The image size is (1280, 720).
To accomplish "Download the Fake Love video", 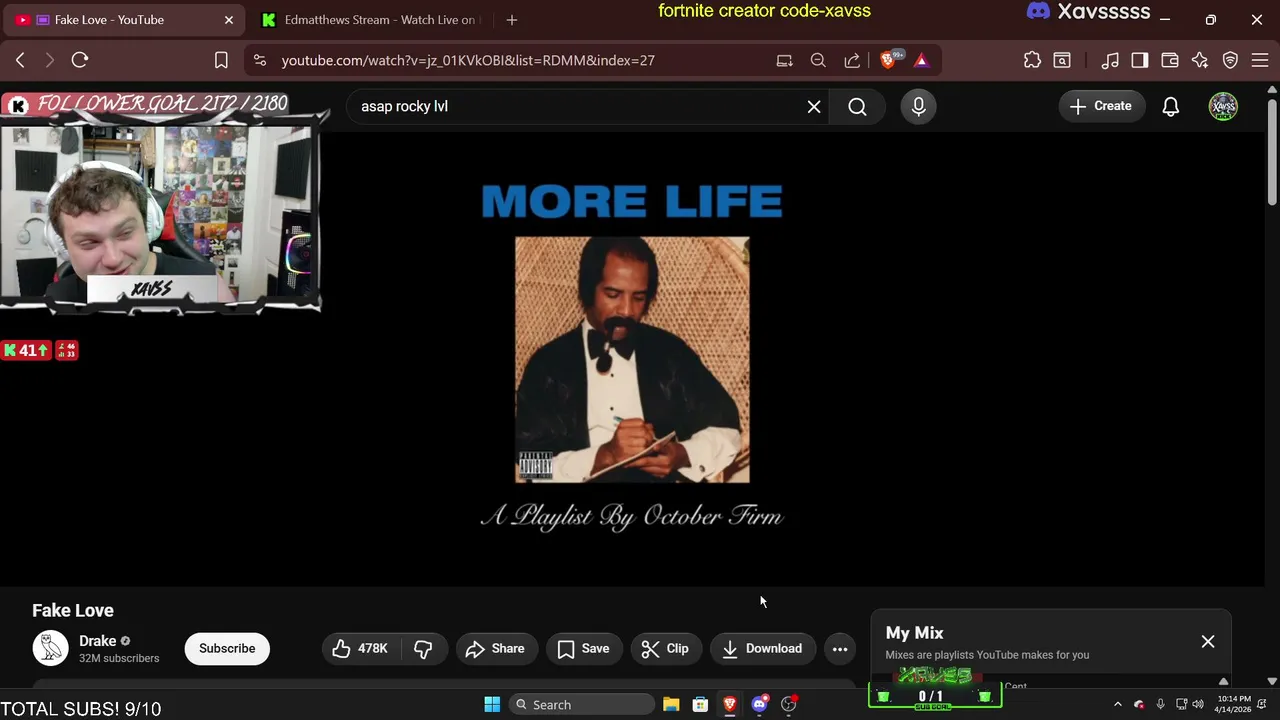I will (x=763, y=648).
